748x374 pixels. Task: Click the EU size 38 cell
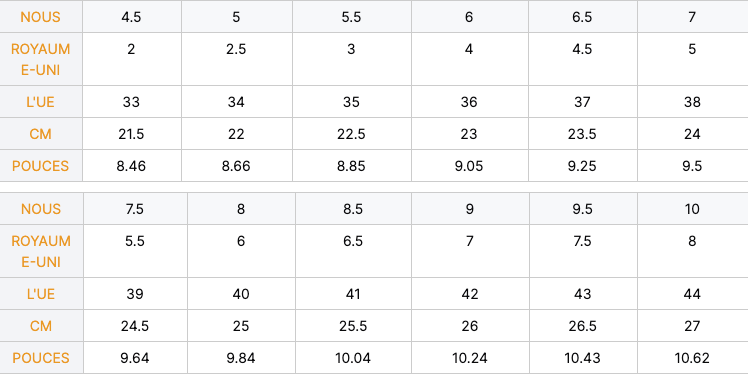point(693,102)
